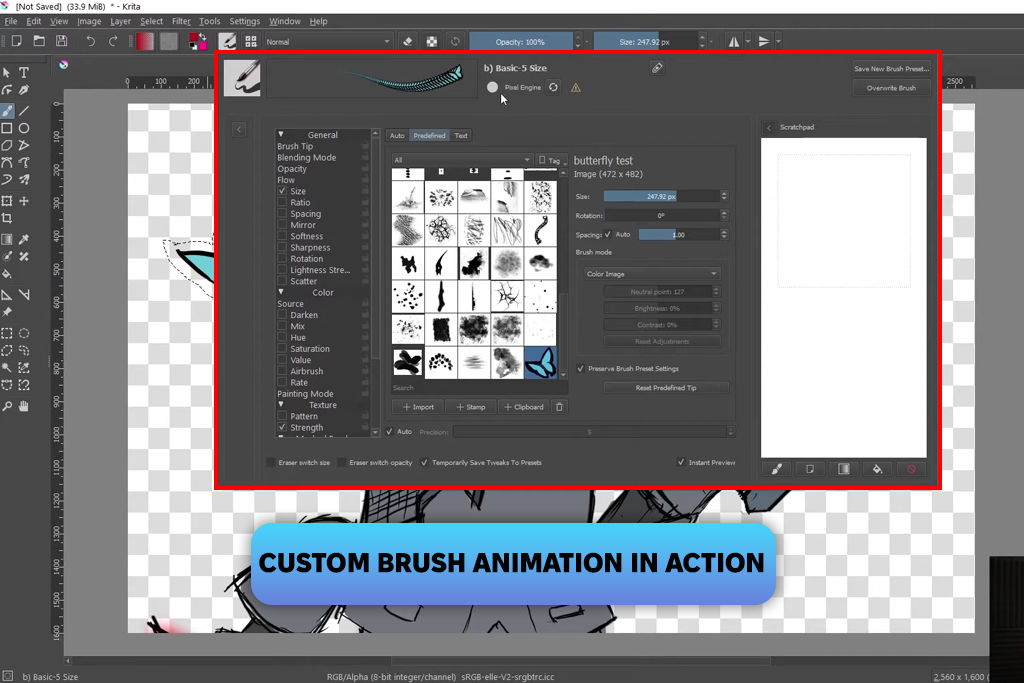Toggle Instant Preview checkbox

[x=681, y=462]
